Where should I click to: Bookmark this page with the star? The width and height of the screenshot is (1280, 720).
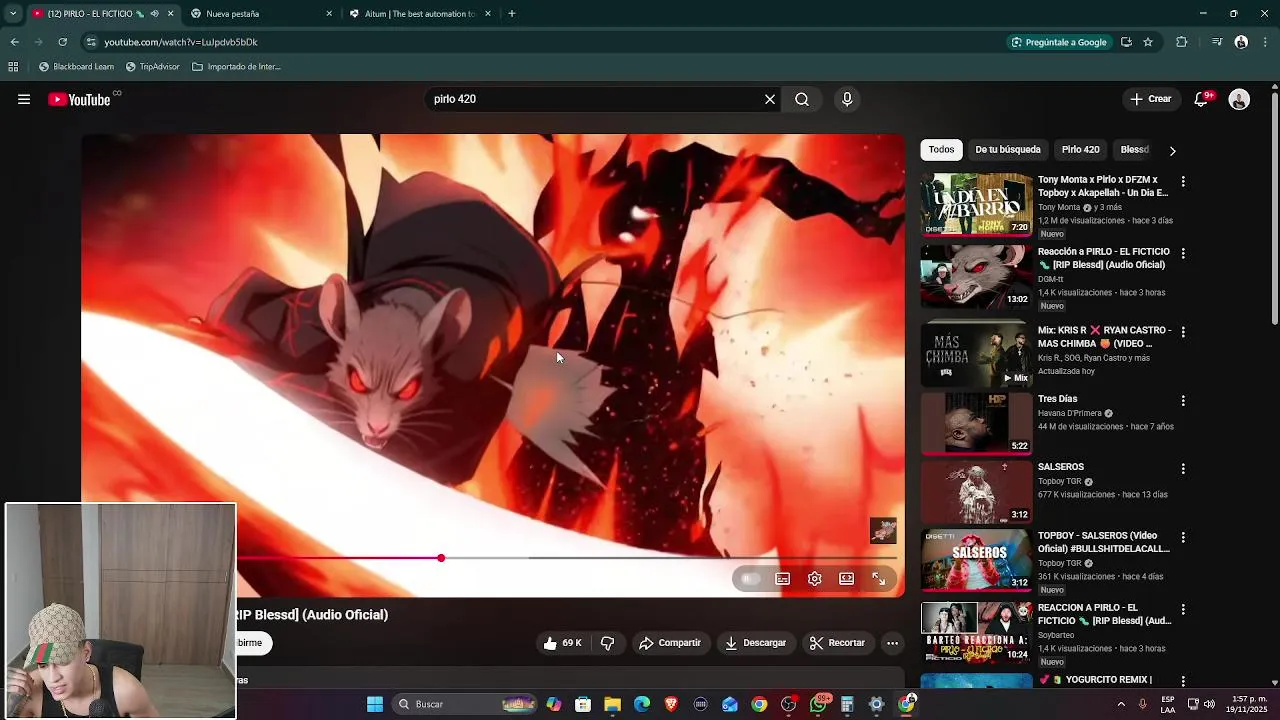click(x=1148, y=42)
